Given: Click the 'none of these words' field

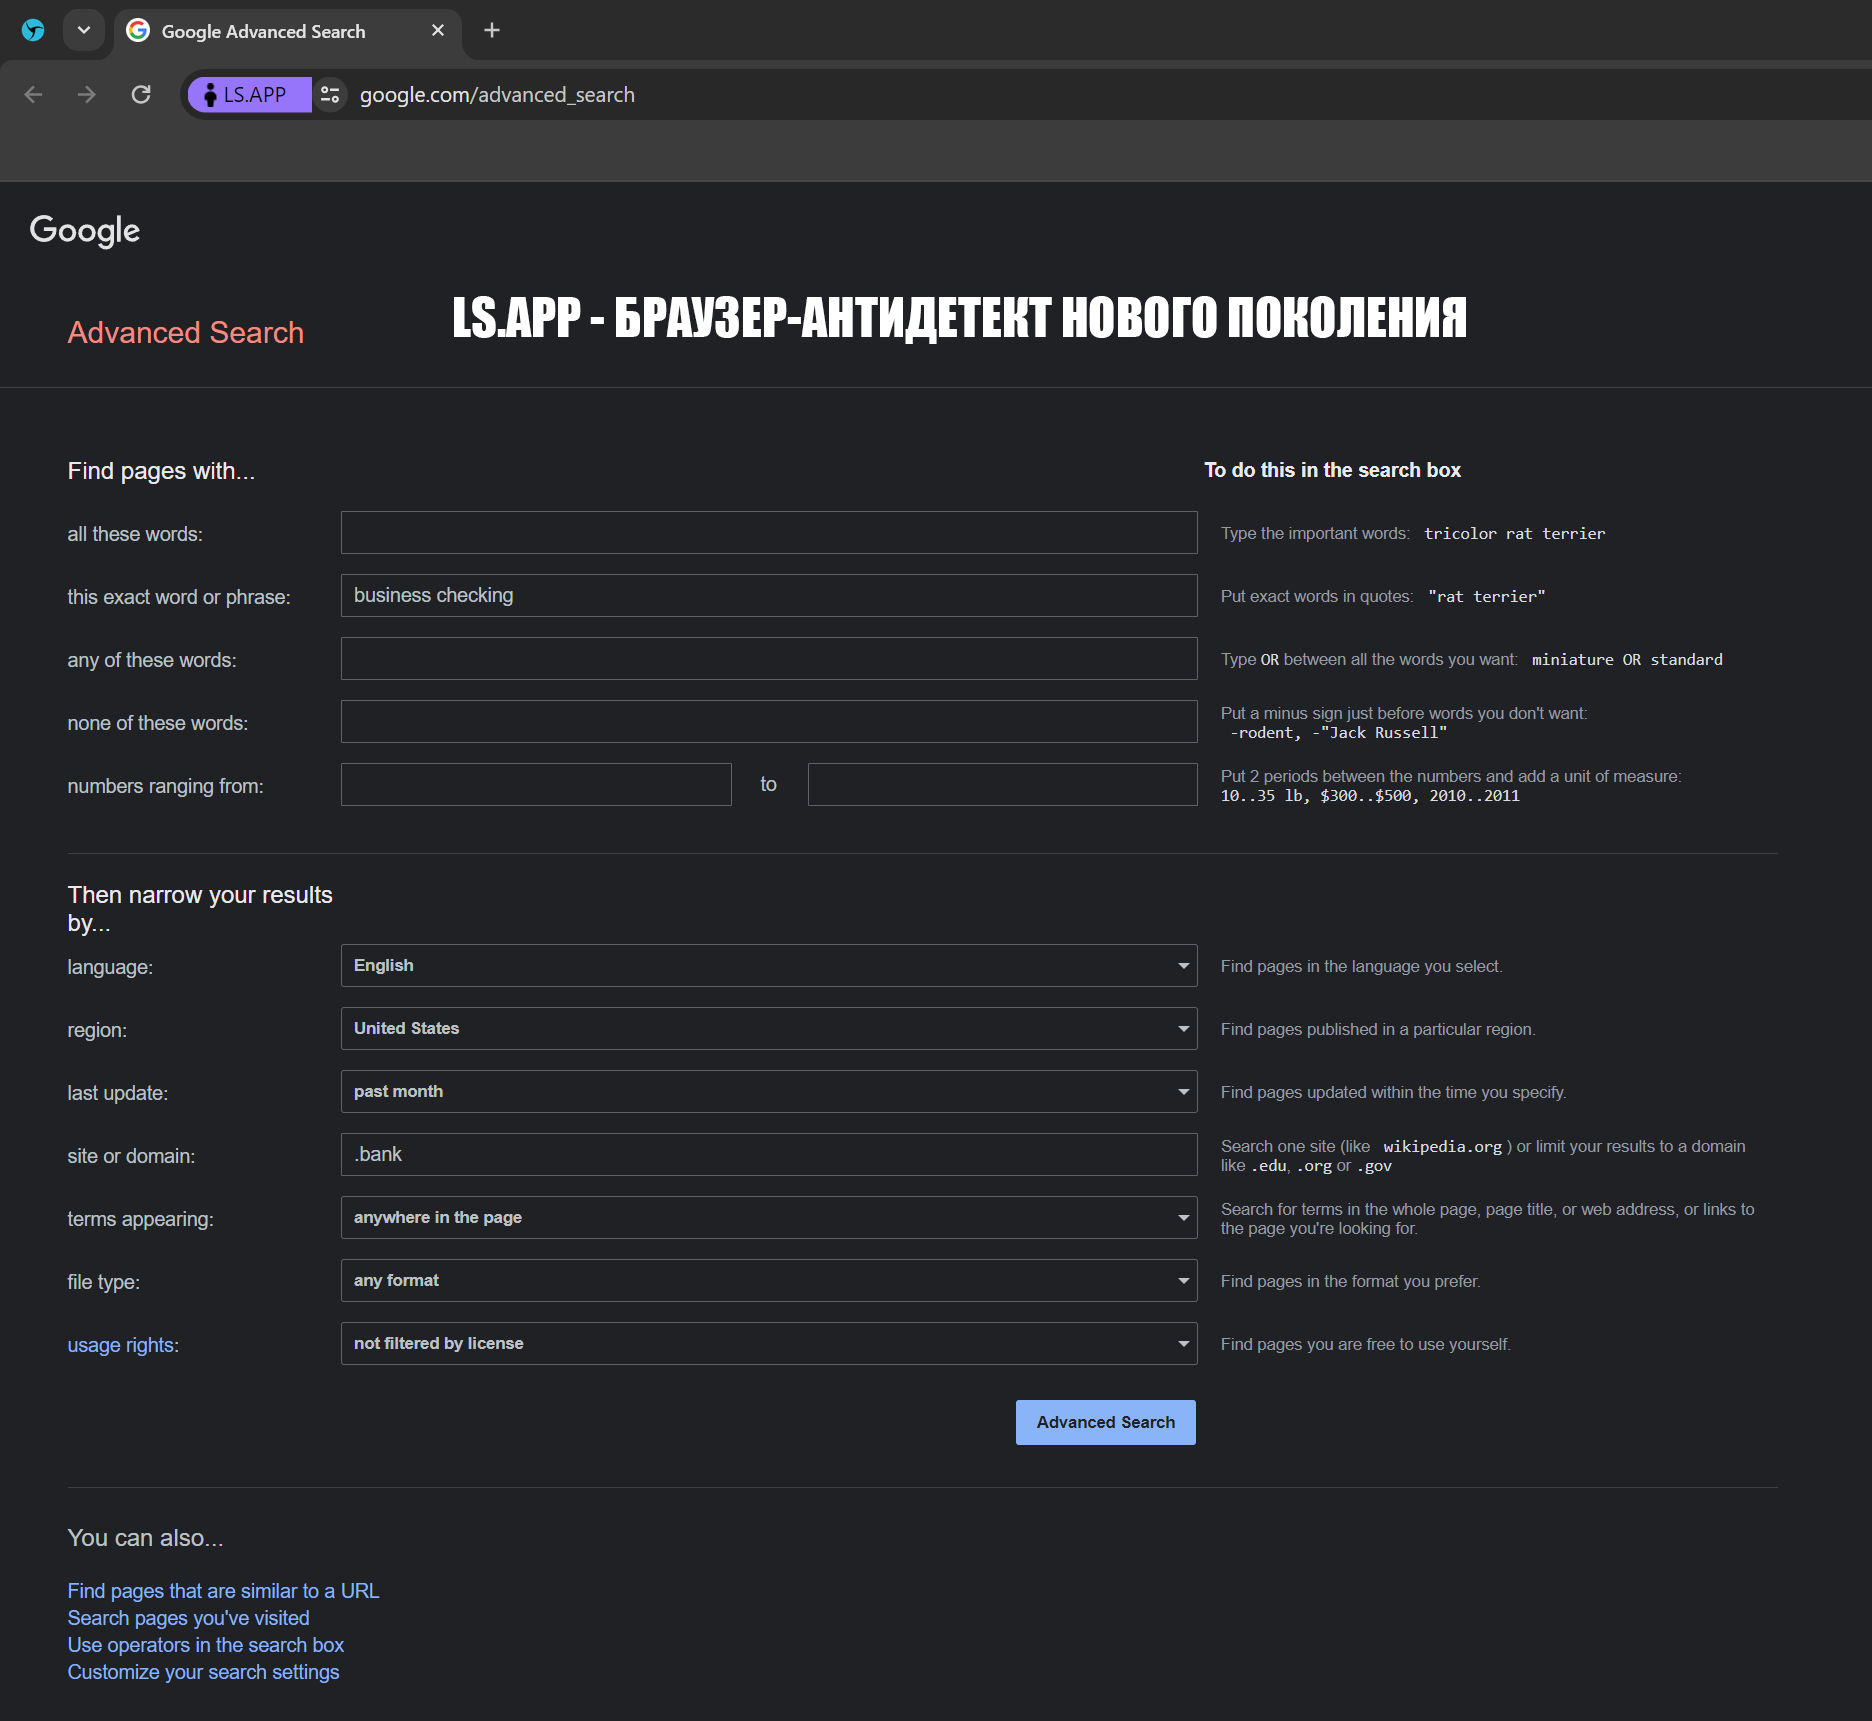Looking at the screenshot, I should pos(769,722).
